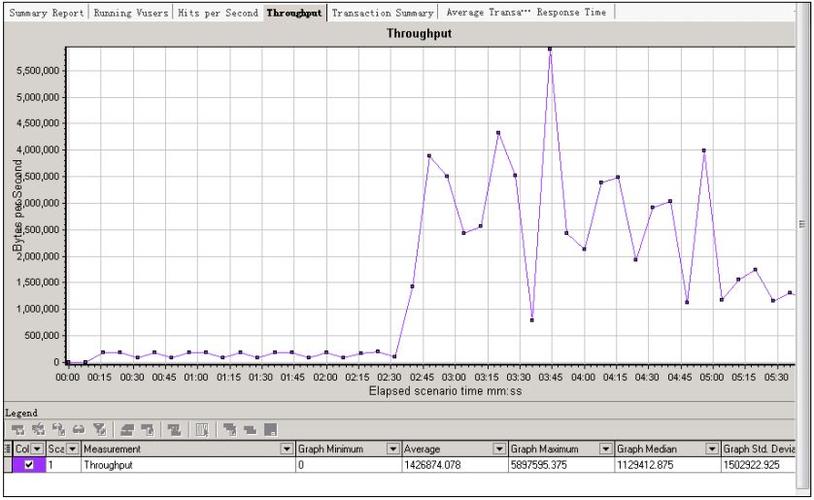Click the vertical scrollbar beside the graph

click(802, 224)
